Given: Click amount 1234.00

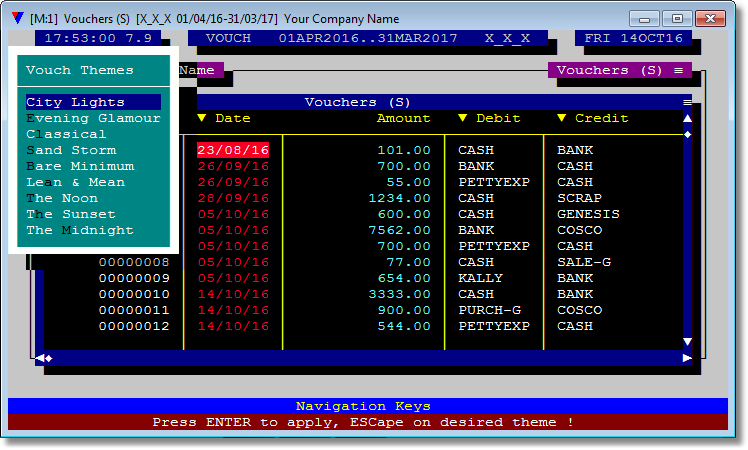Looking at the screenshot, I should click(x=399, y=198).
